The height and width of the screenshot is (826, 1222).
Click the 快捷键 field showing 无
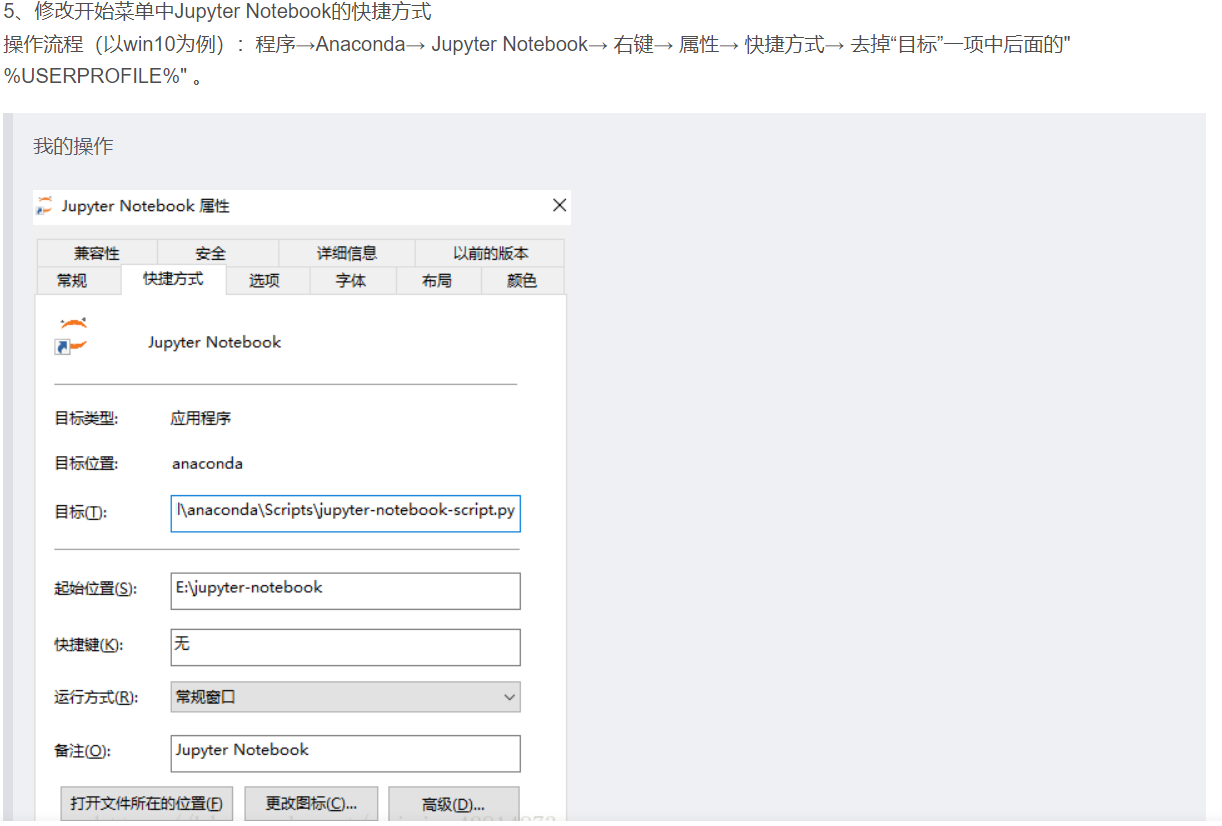point(345,646)
